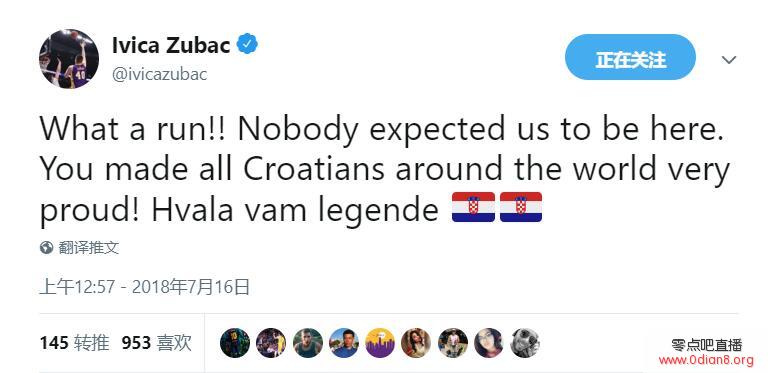Open the sixth liker avatar of woman
Screen dimensions: 768x373
click(416, 343)
